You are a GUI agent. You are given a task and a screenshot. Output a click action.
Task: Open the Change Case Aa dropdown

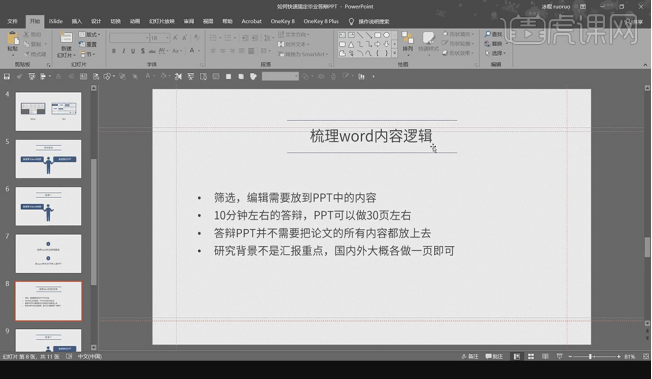click(177, 51)
